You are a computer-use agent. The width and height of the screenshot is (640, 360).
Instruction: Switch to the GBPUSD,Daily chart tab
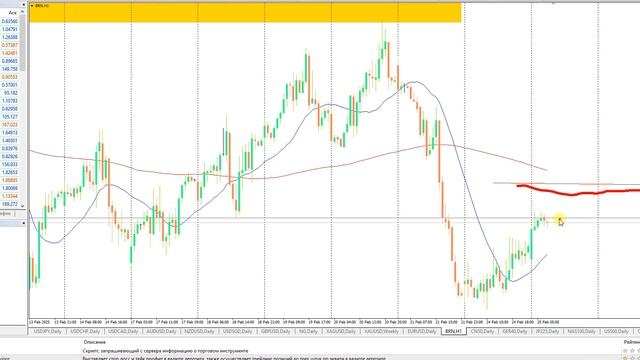(276, 331)
